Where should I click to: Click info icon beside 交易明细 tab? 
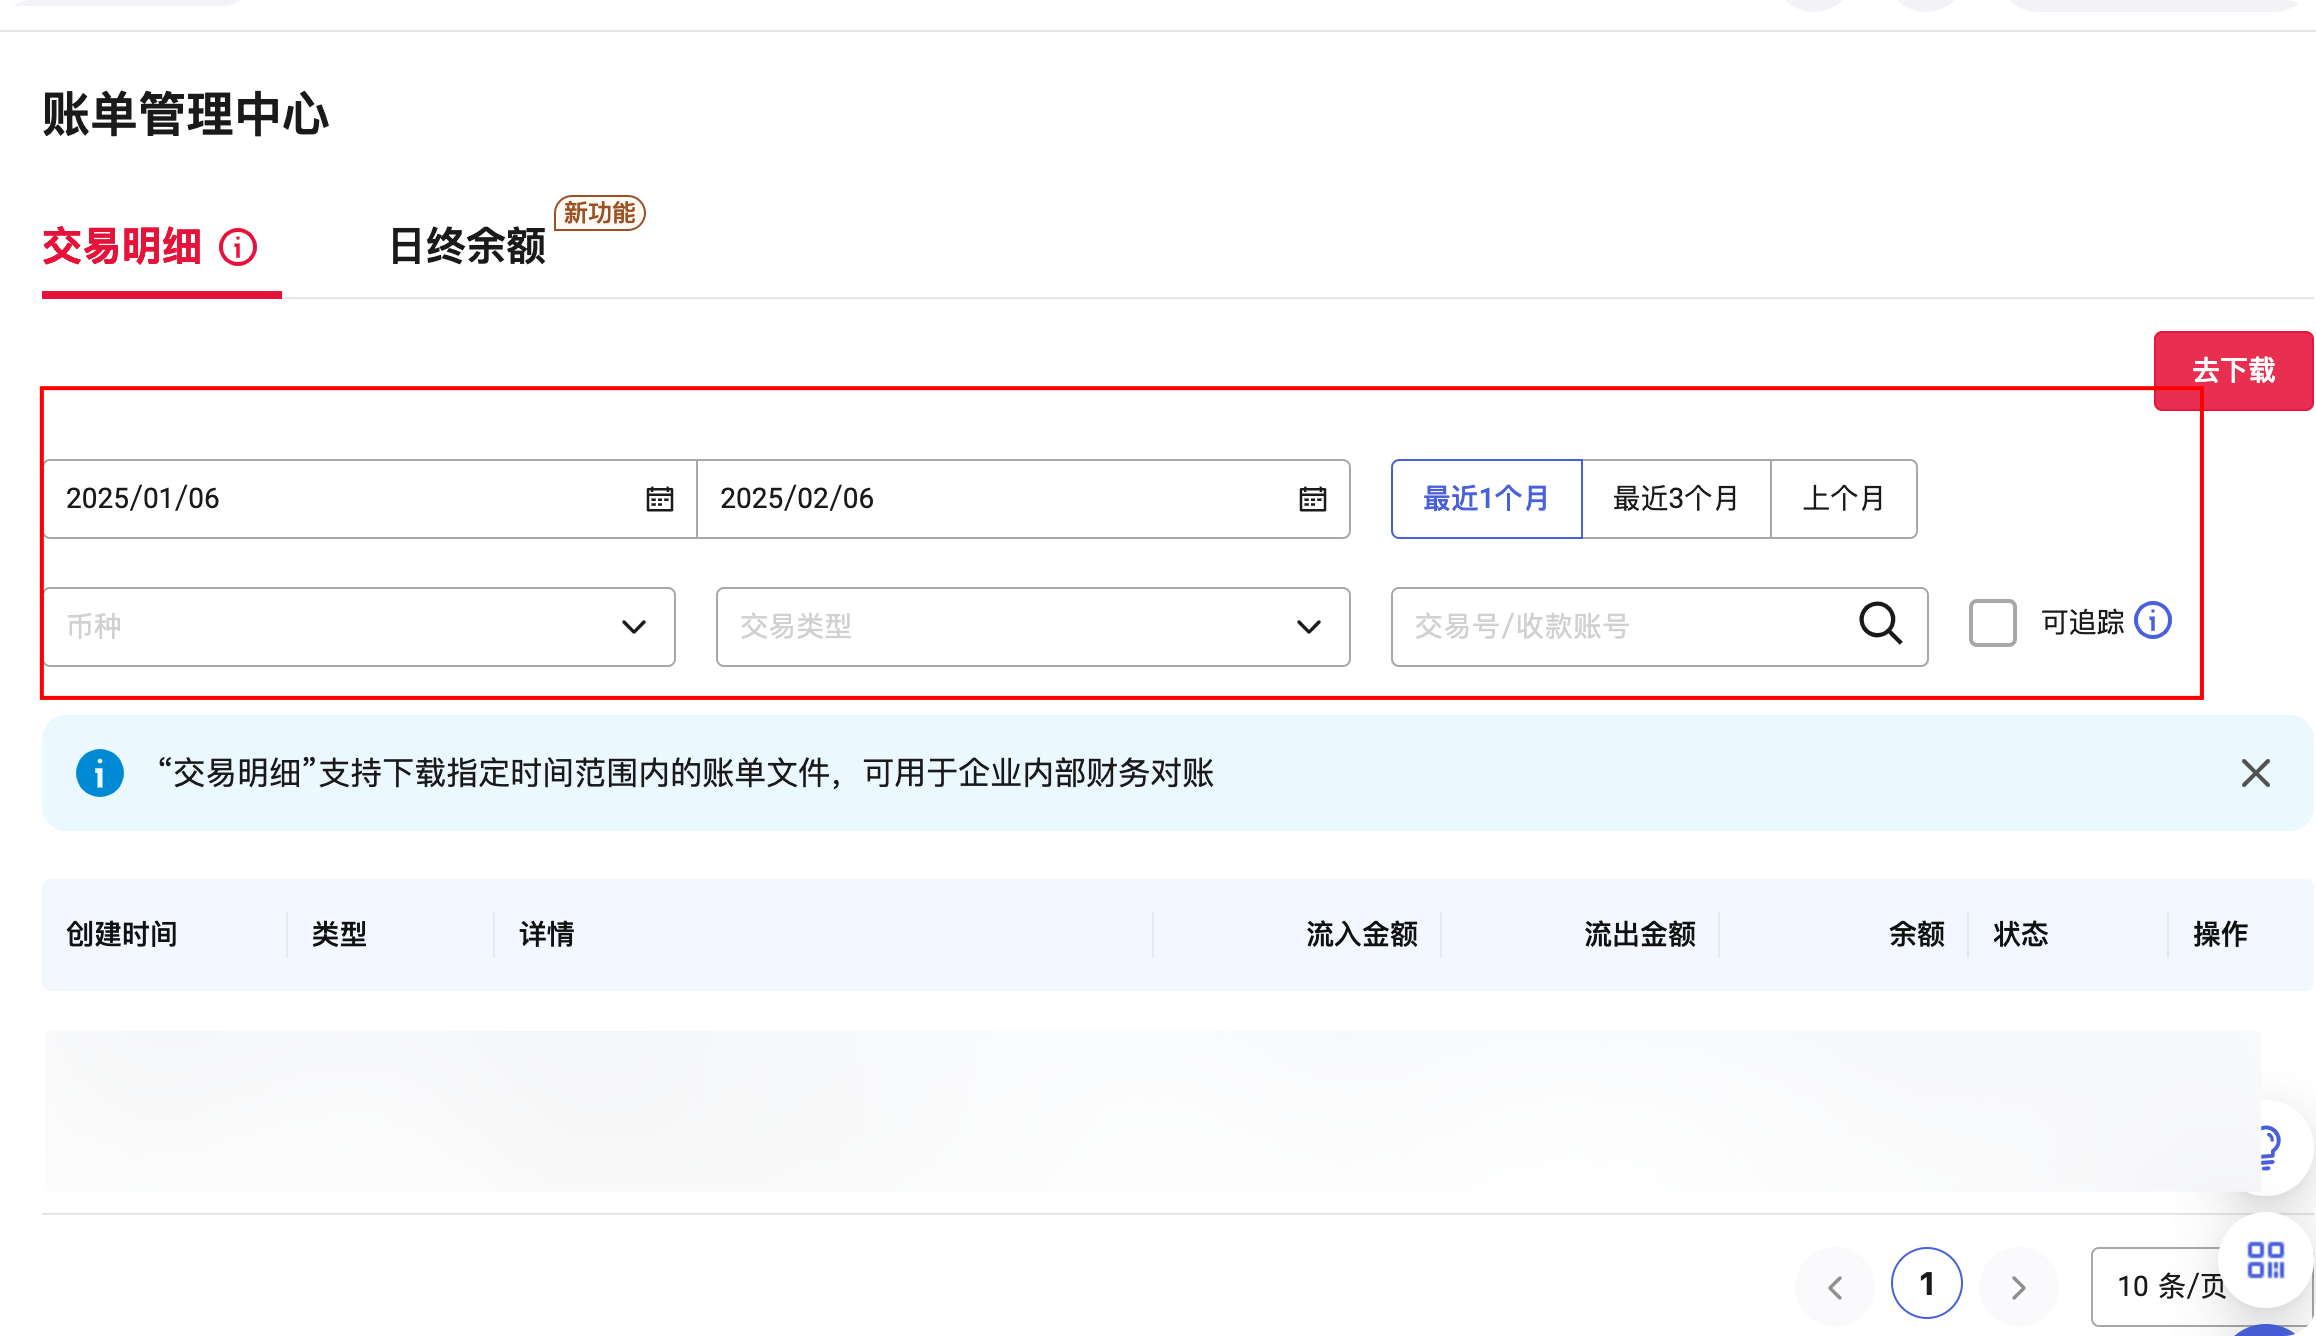(238, 247)
